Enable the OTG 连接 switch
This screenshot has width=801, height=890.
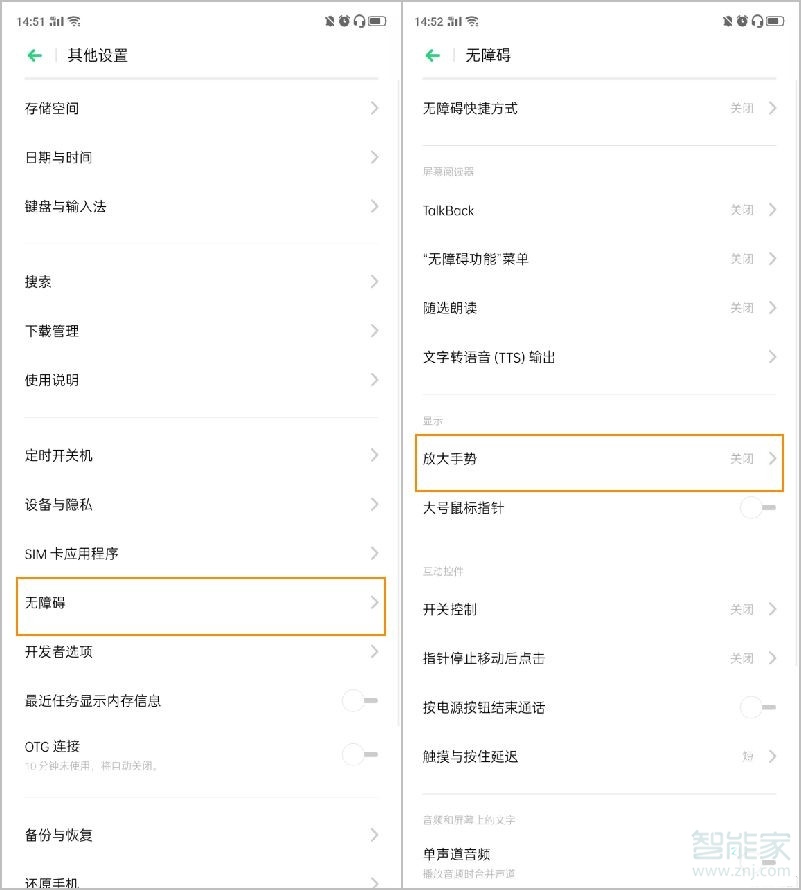359,754
